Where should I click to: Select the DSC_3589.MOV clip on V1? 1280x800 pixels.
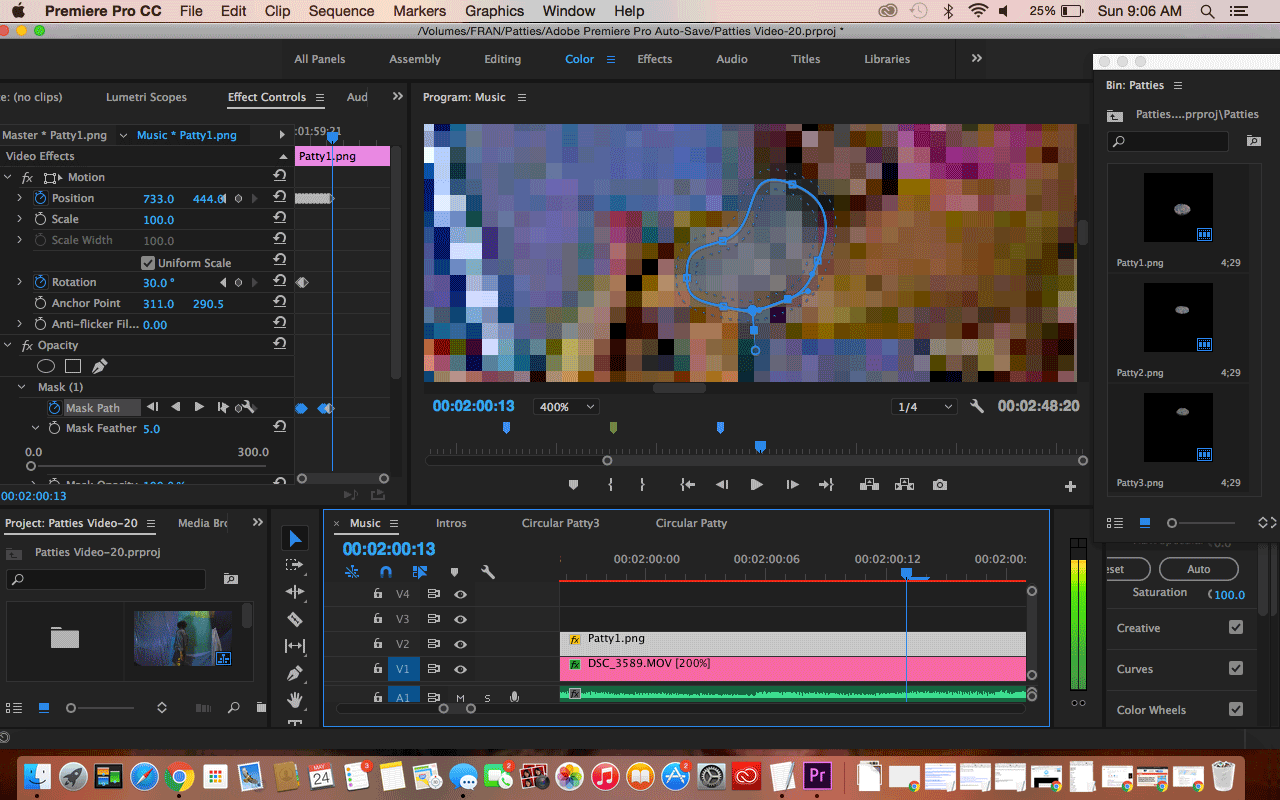click(793, 669)
